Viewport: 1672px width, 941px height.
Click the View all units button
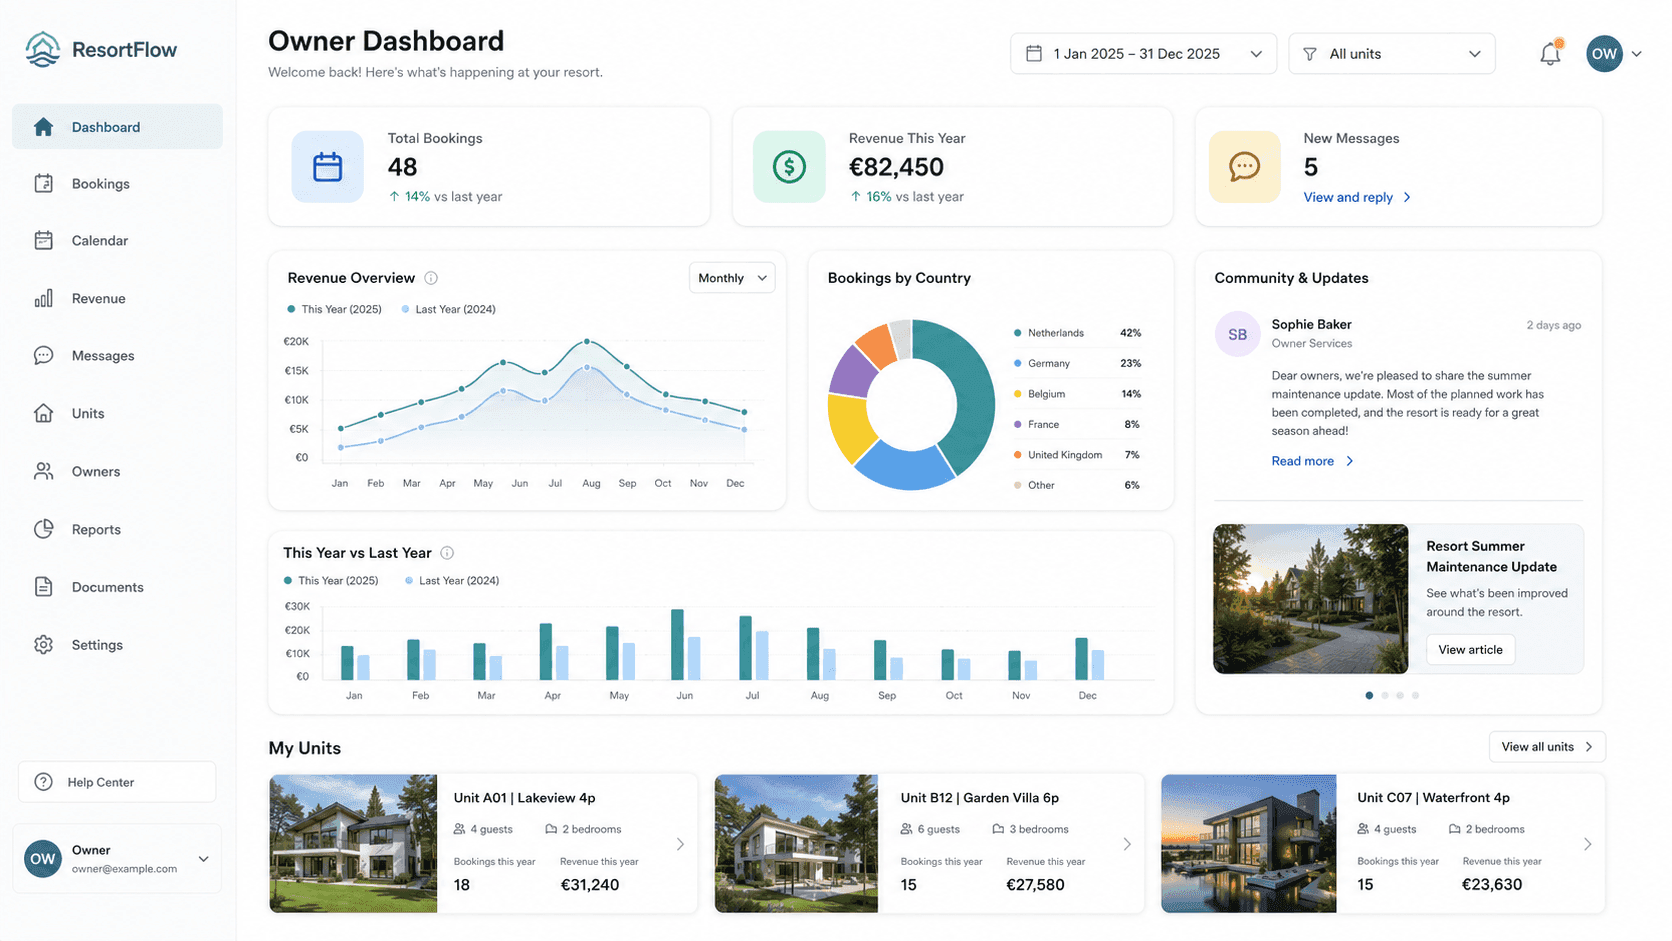[x=1547, y=747]
